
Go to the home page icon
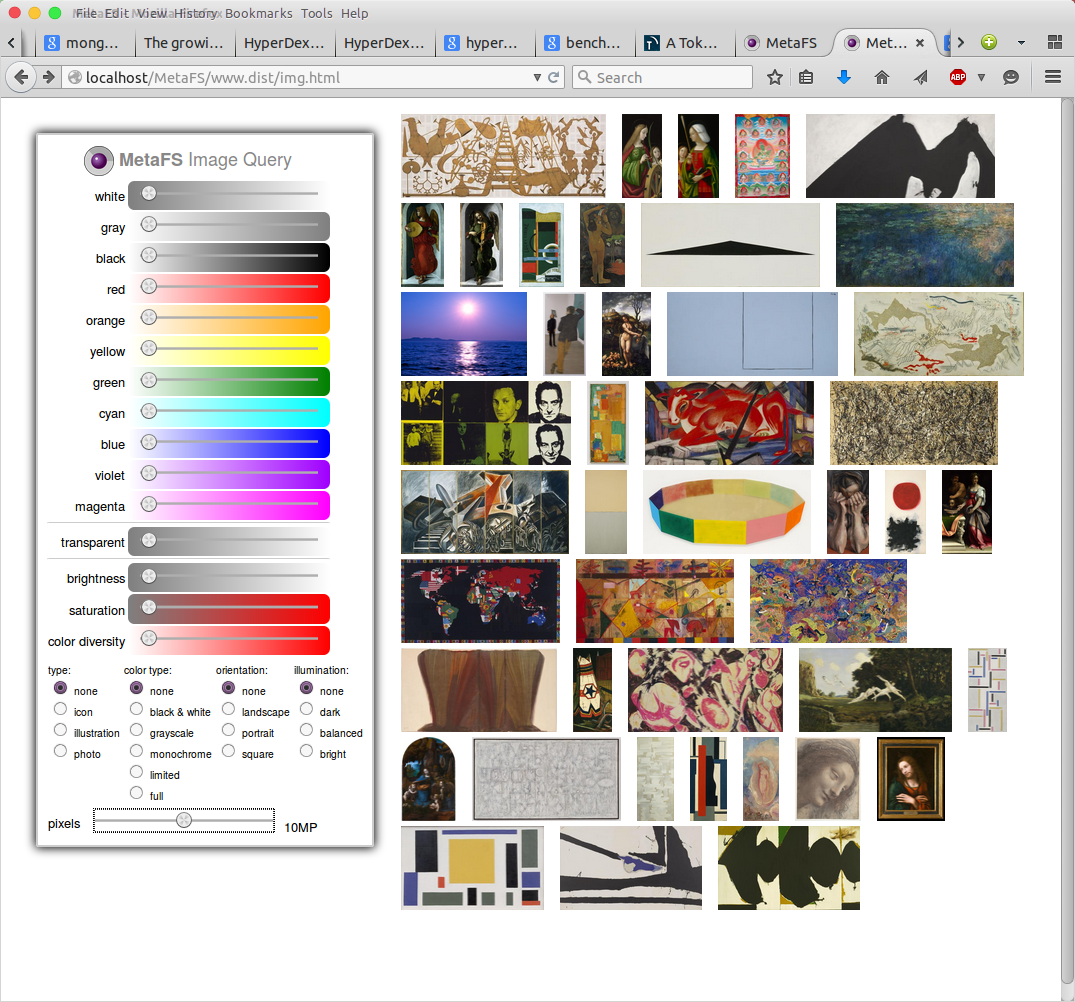point(882,77)
